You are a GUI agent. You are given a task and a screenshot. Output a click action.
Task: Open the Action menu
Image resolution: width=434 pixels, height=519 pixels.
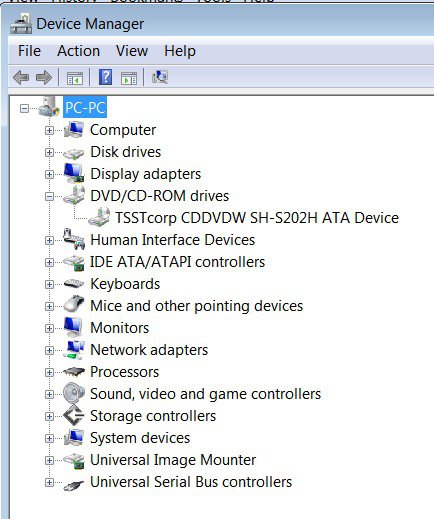pos(78,51)
